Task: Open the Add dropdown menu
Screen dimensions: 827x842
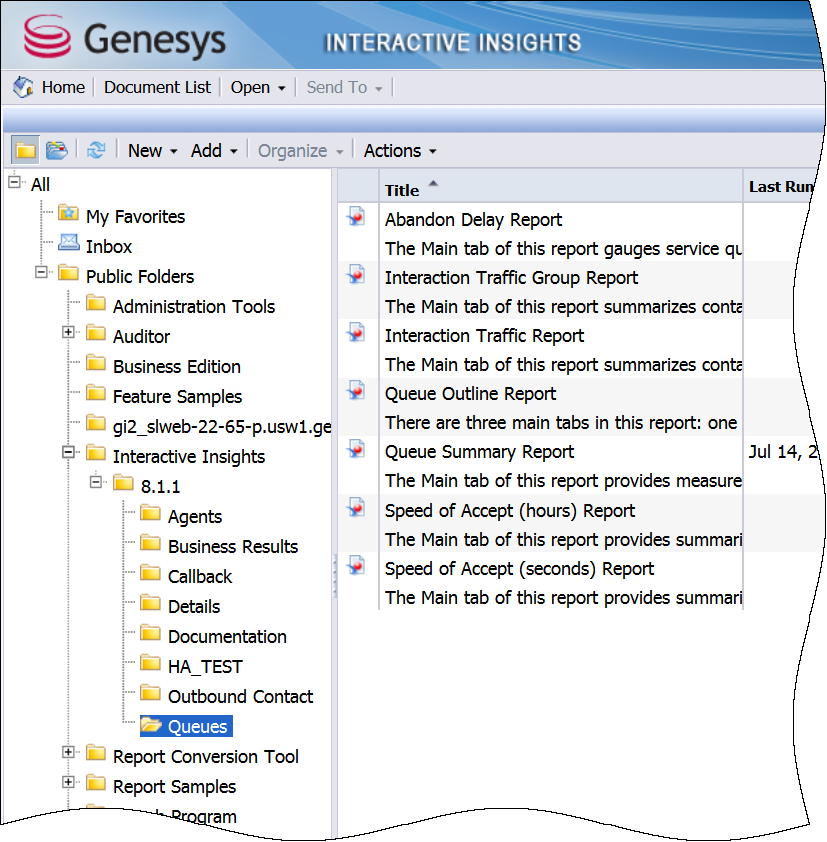Action: [214, 151]
